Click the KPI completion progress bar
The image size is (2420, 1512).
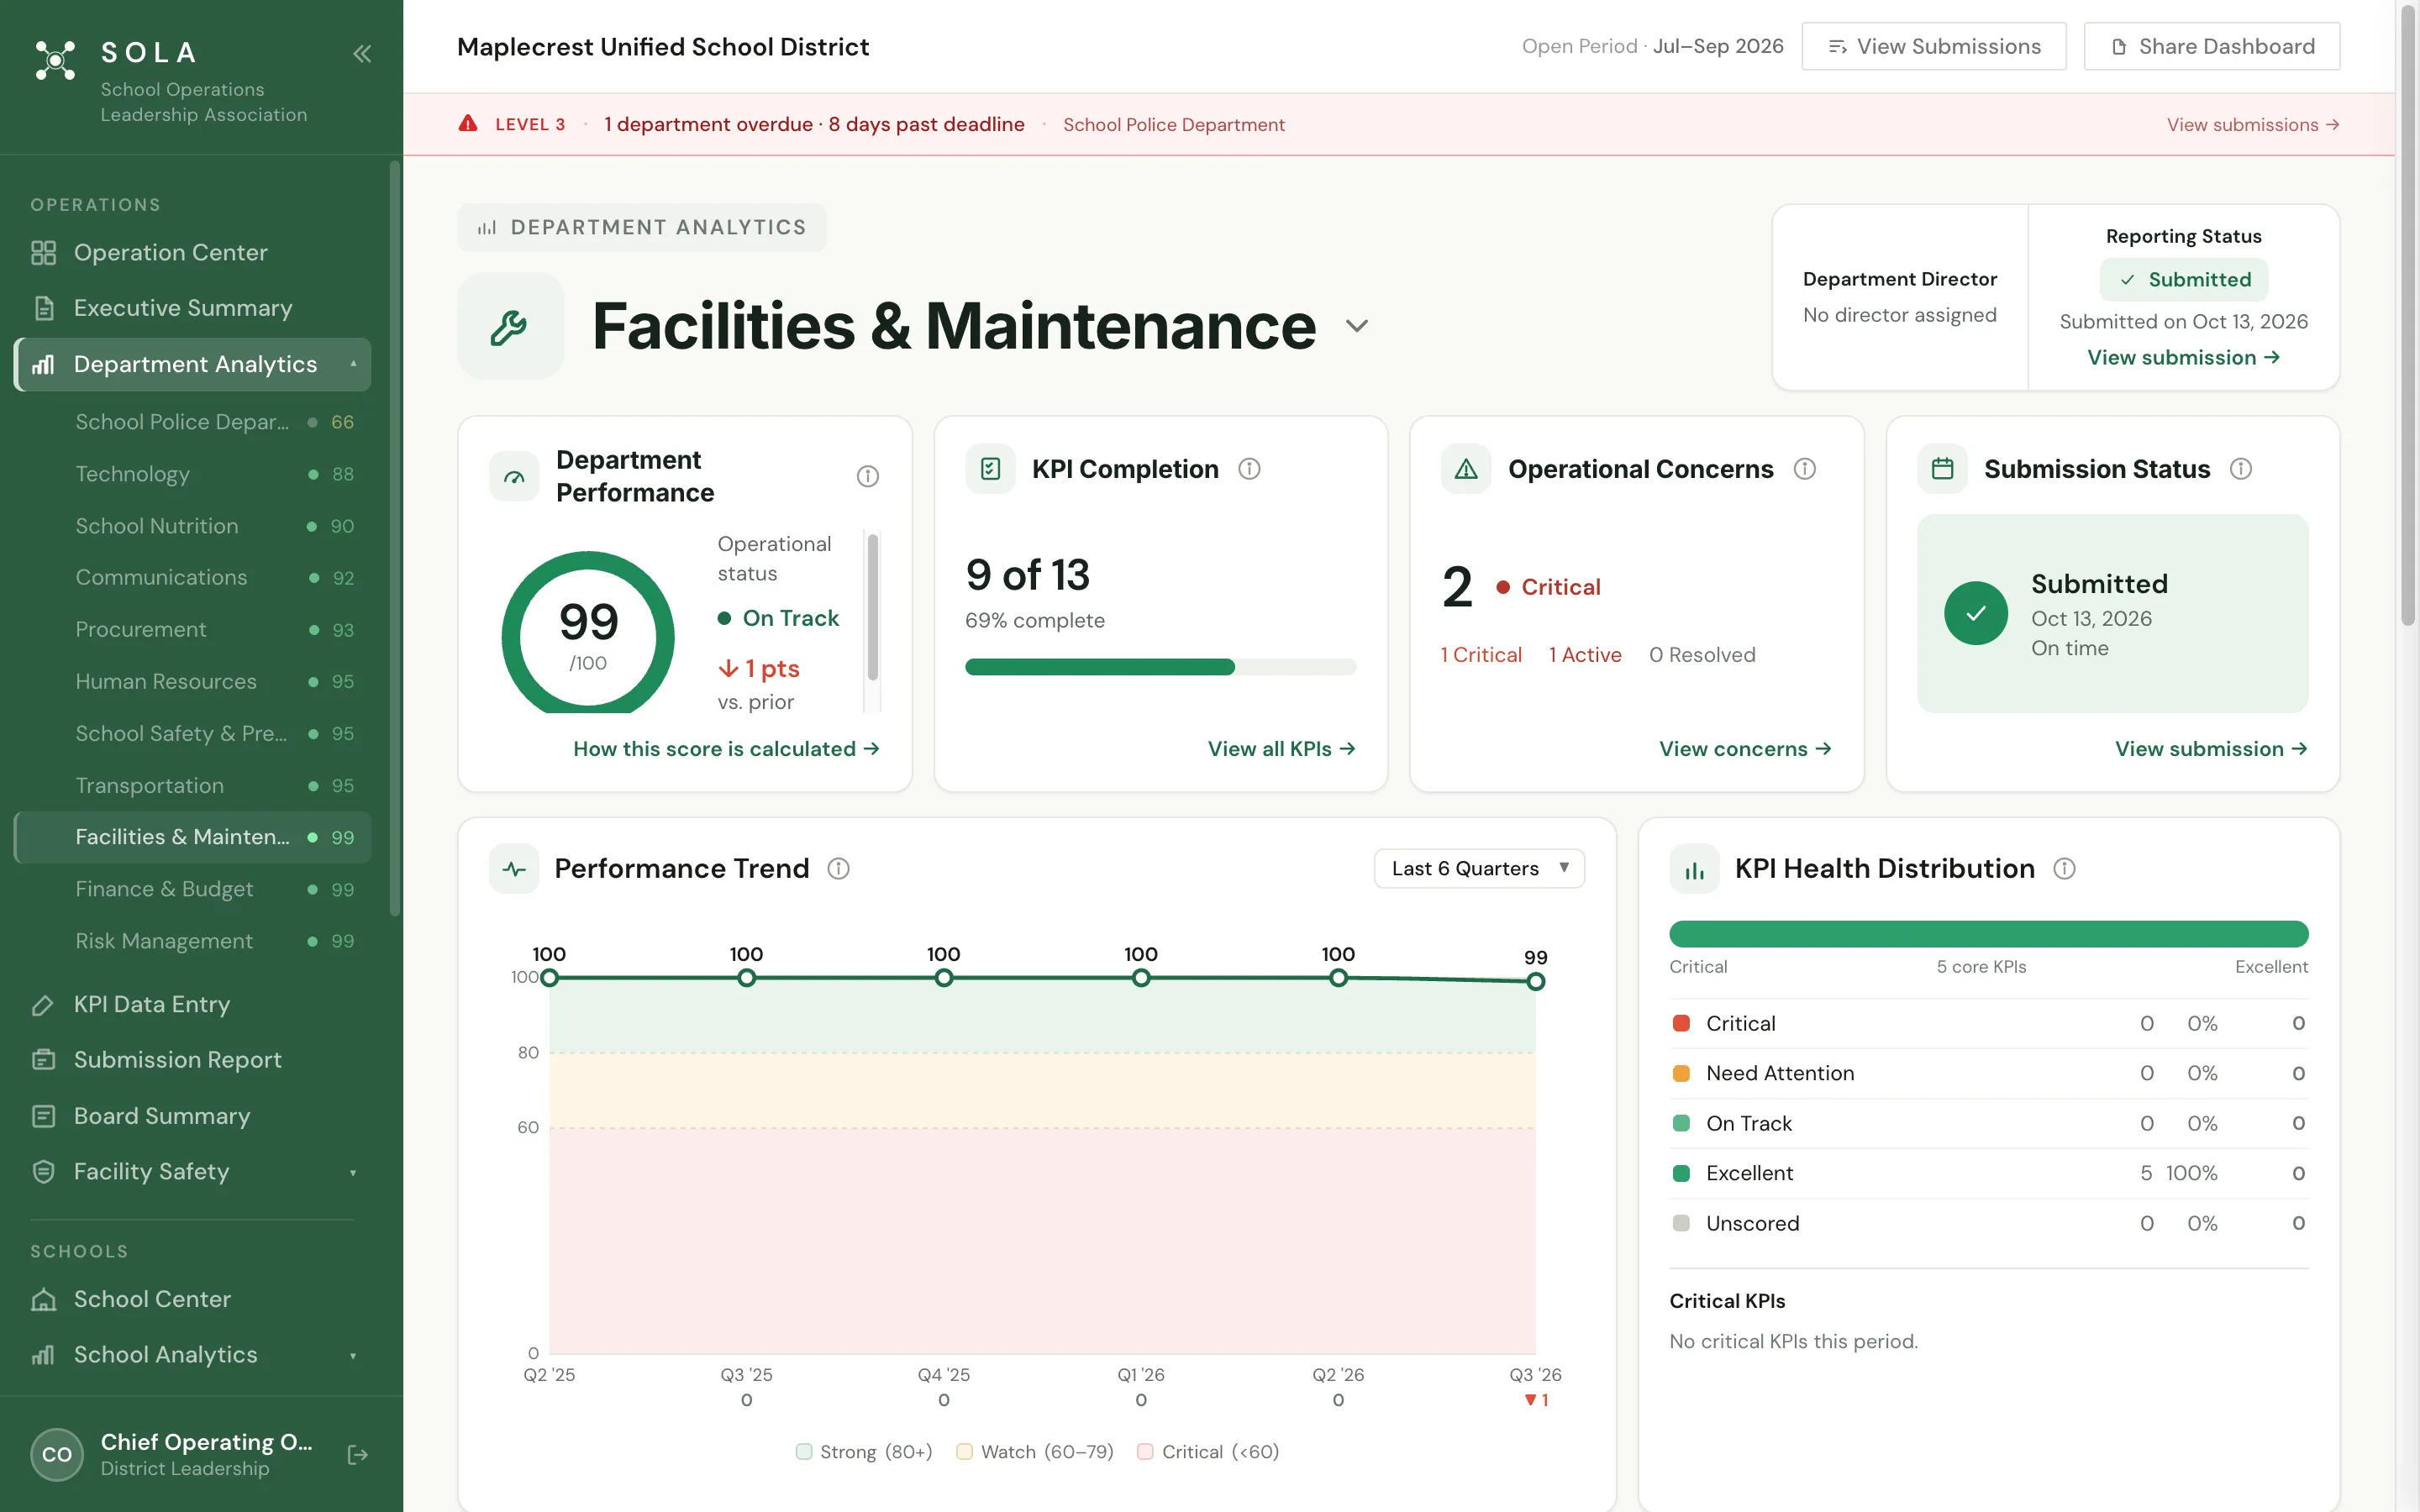tap(1160, 667)
